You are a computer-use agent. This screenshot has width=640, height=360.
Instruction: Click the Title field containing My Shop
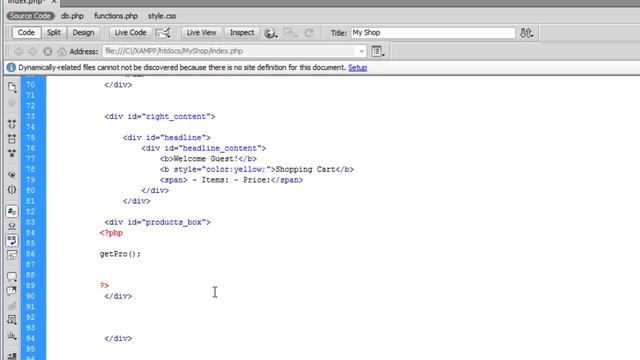click(433, 33)
